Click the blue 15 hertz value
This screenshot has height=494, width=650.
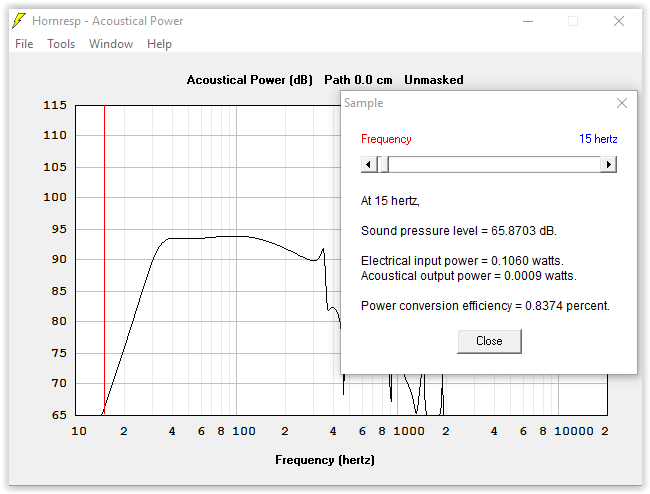click(x=598, y=139)
